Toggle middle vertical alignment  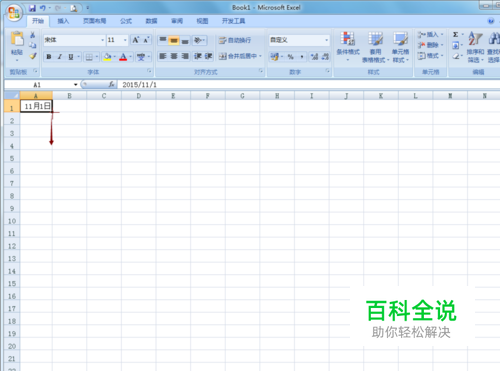[174, 40]
